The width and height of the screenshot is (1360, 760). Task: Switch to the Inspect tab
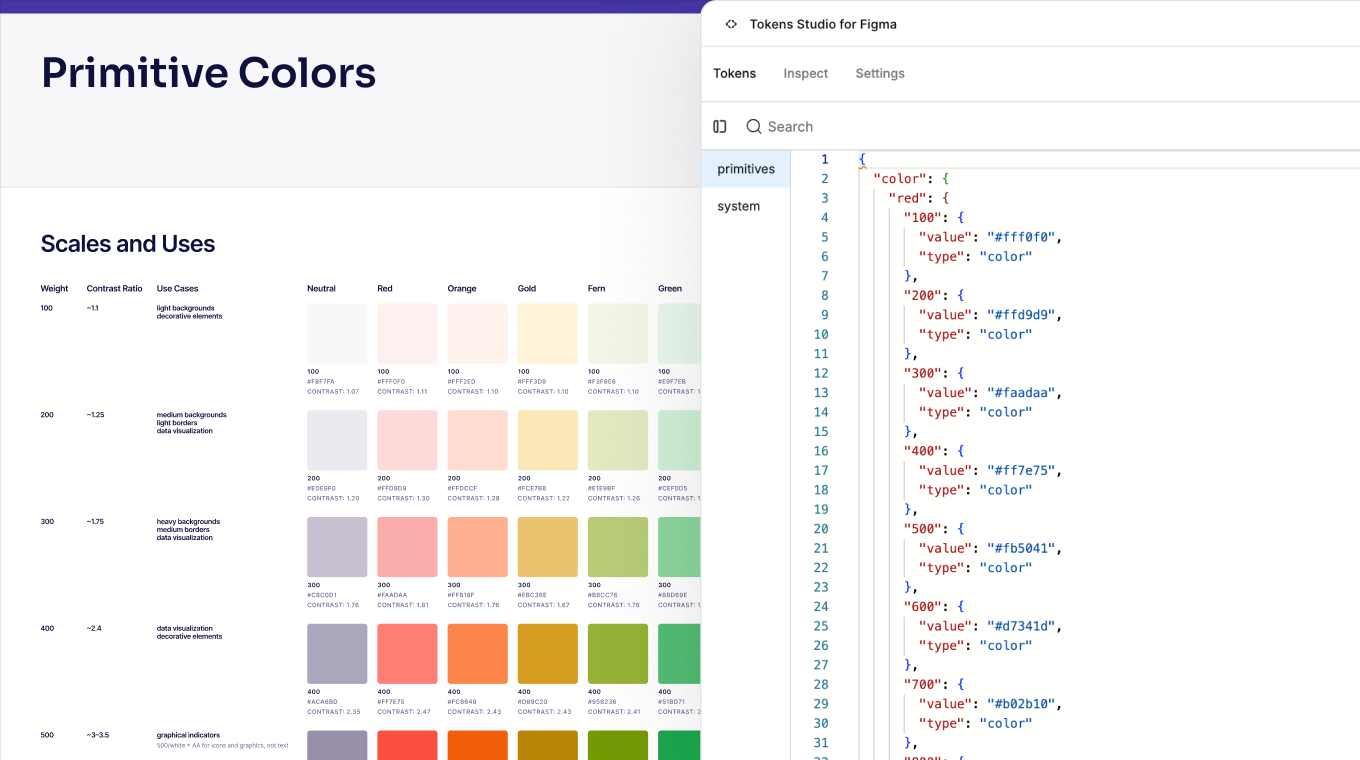[805, 73]
